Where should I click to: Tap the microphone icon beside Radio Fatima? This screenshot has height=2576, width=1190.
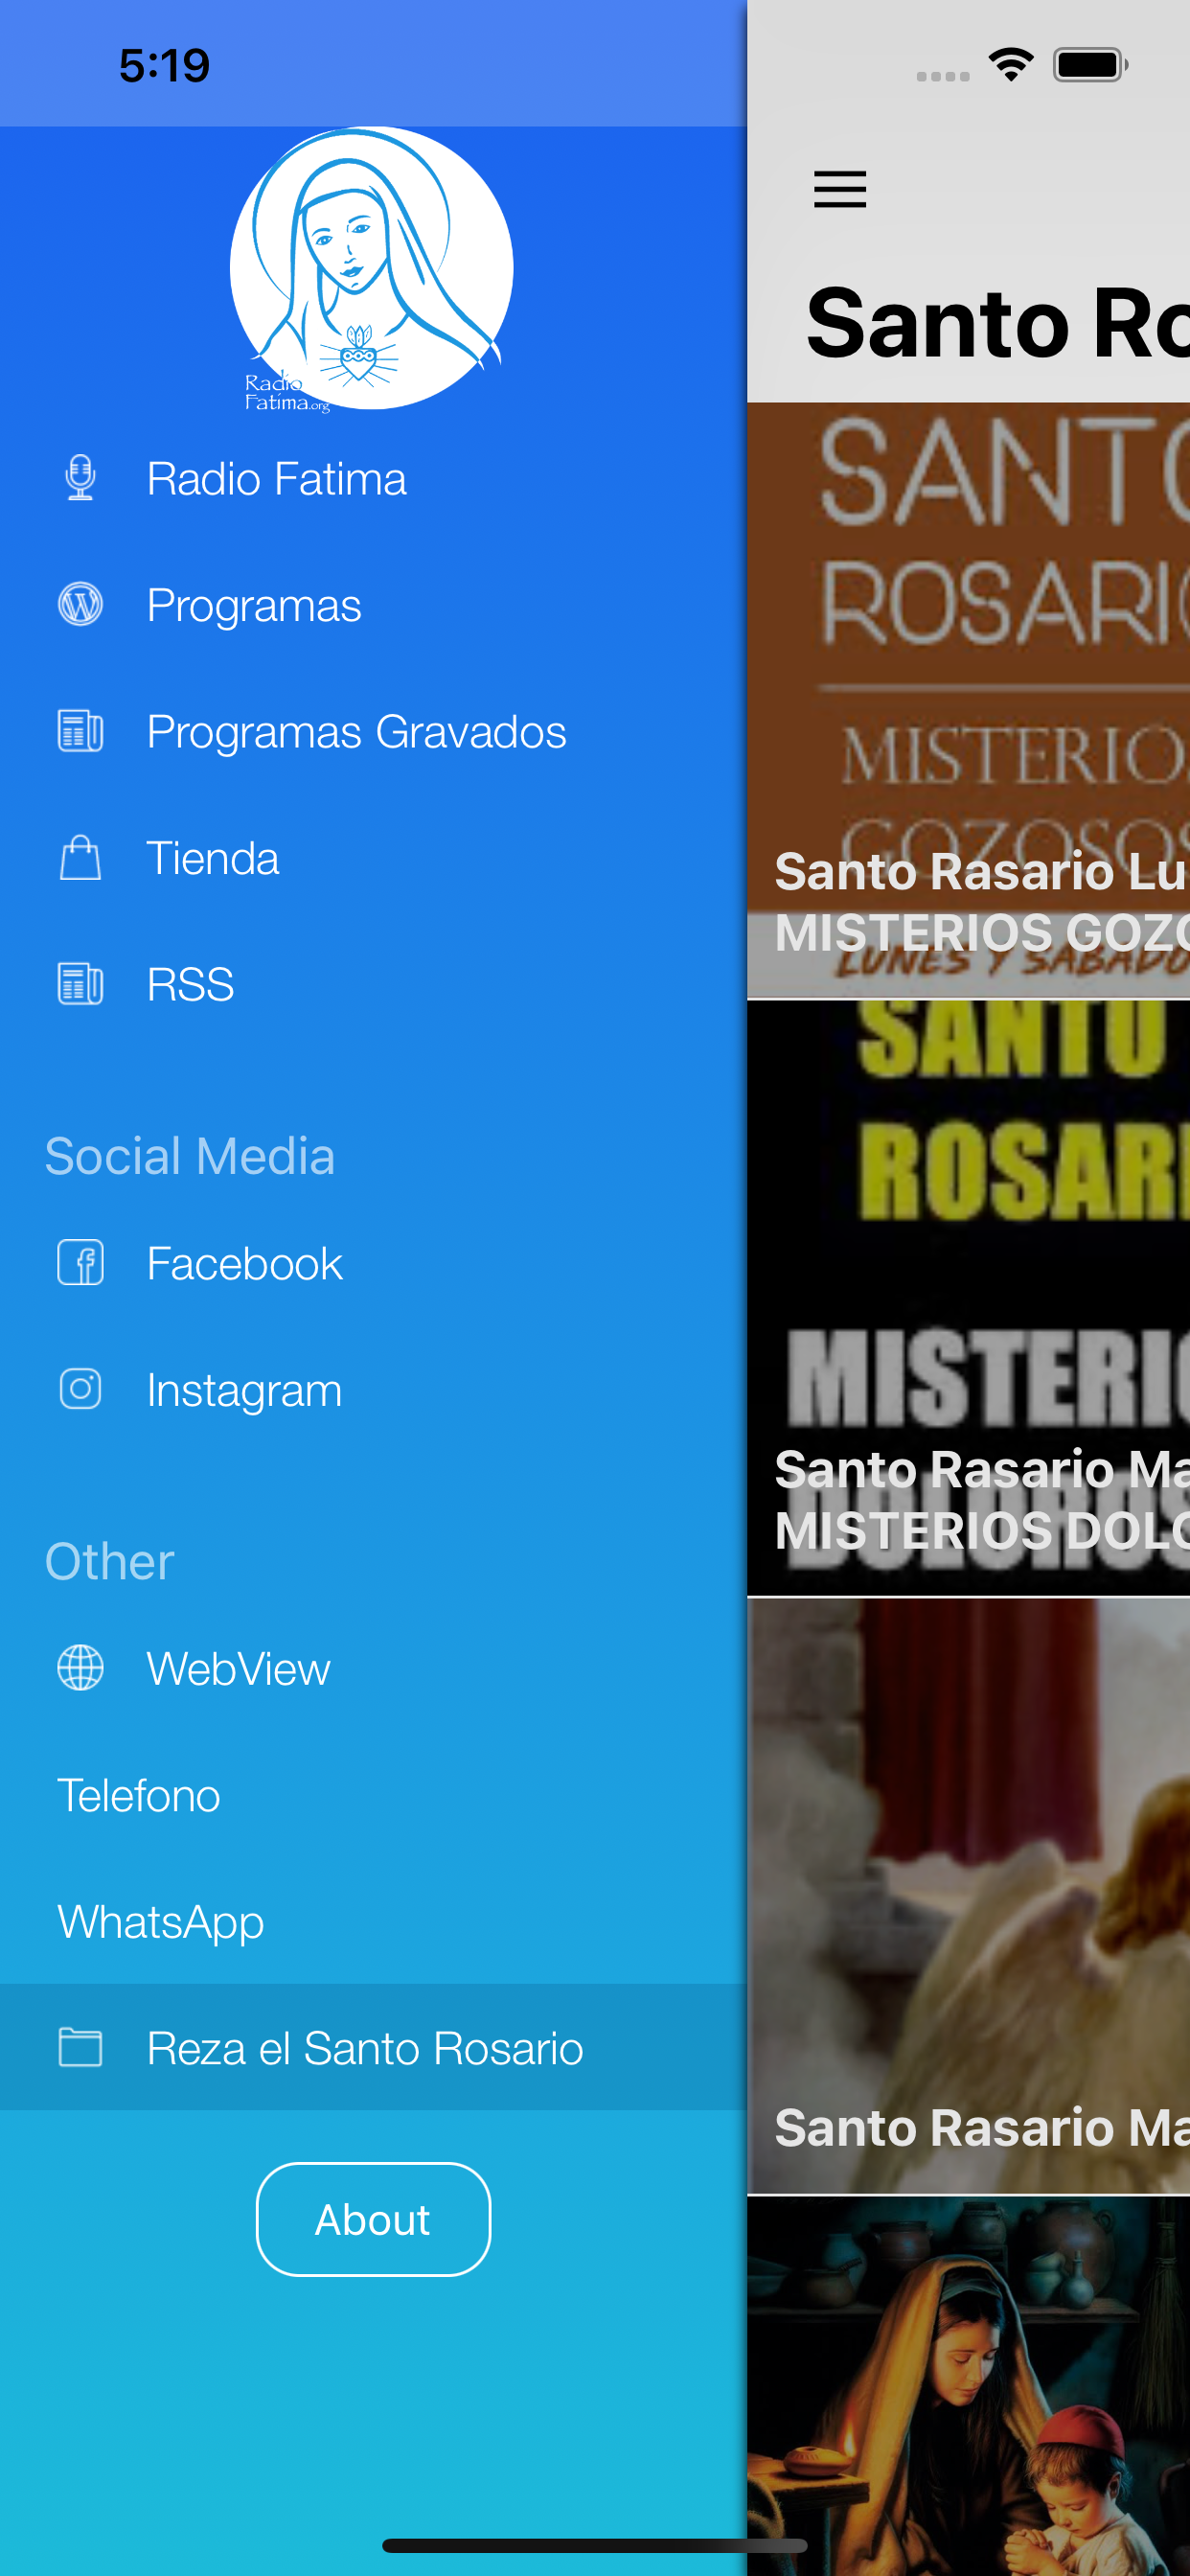(x=80, y=478)
